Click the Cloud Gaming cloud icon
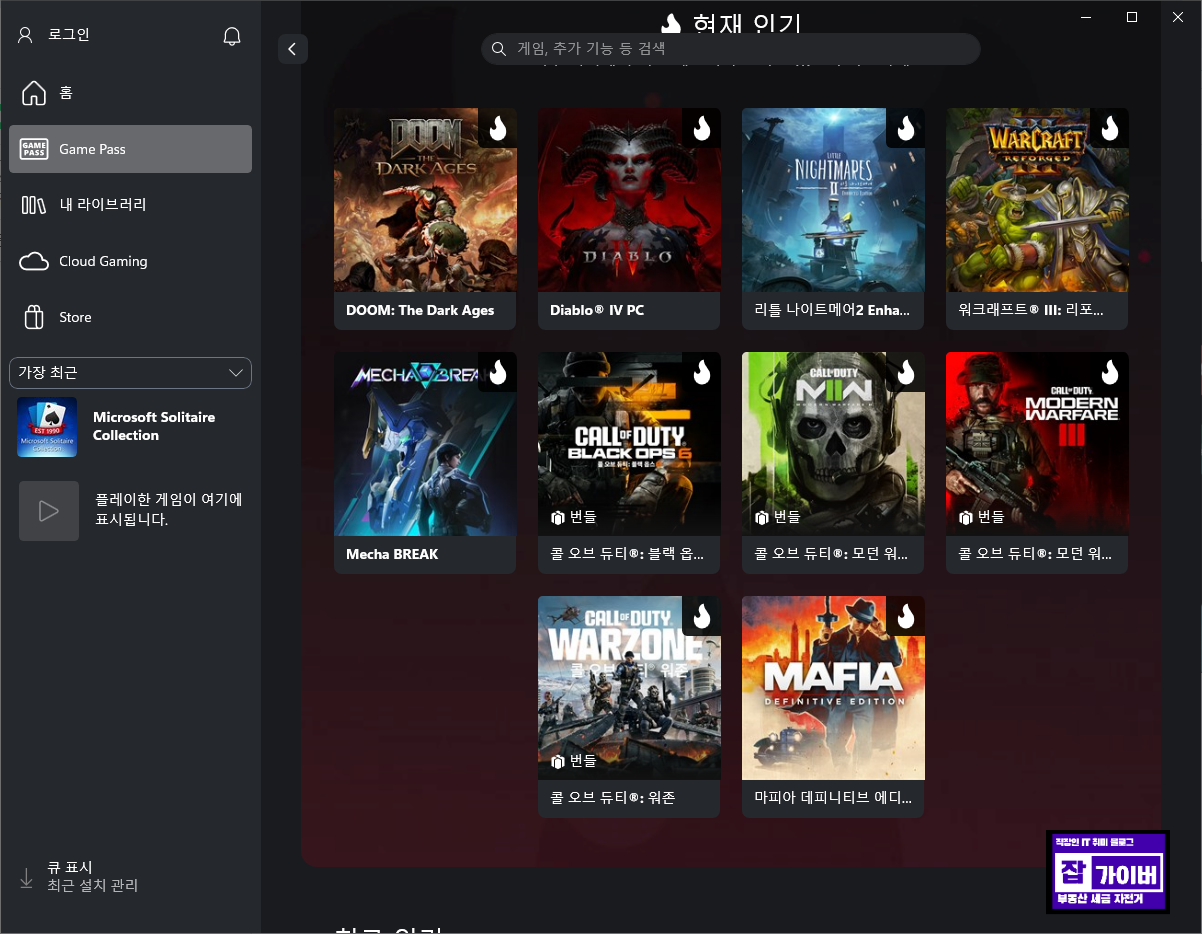 34,261
